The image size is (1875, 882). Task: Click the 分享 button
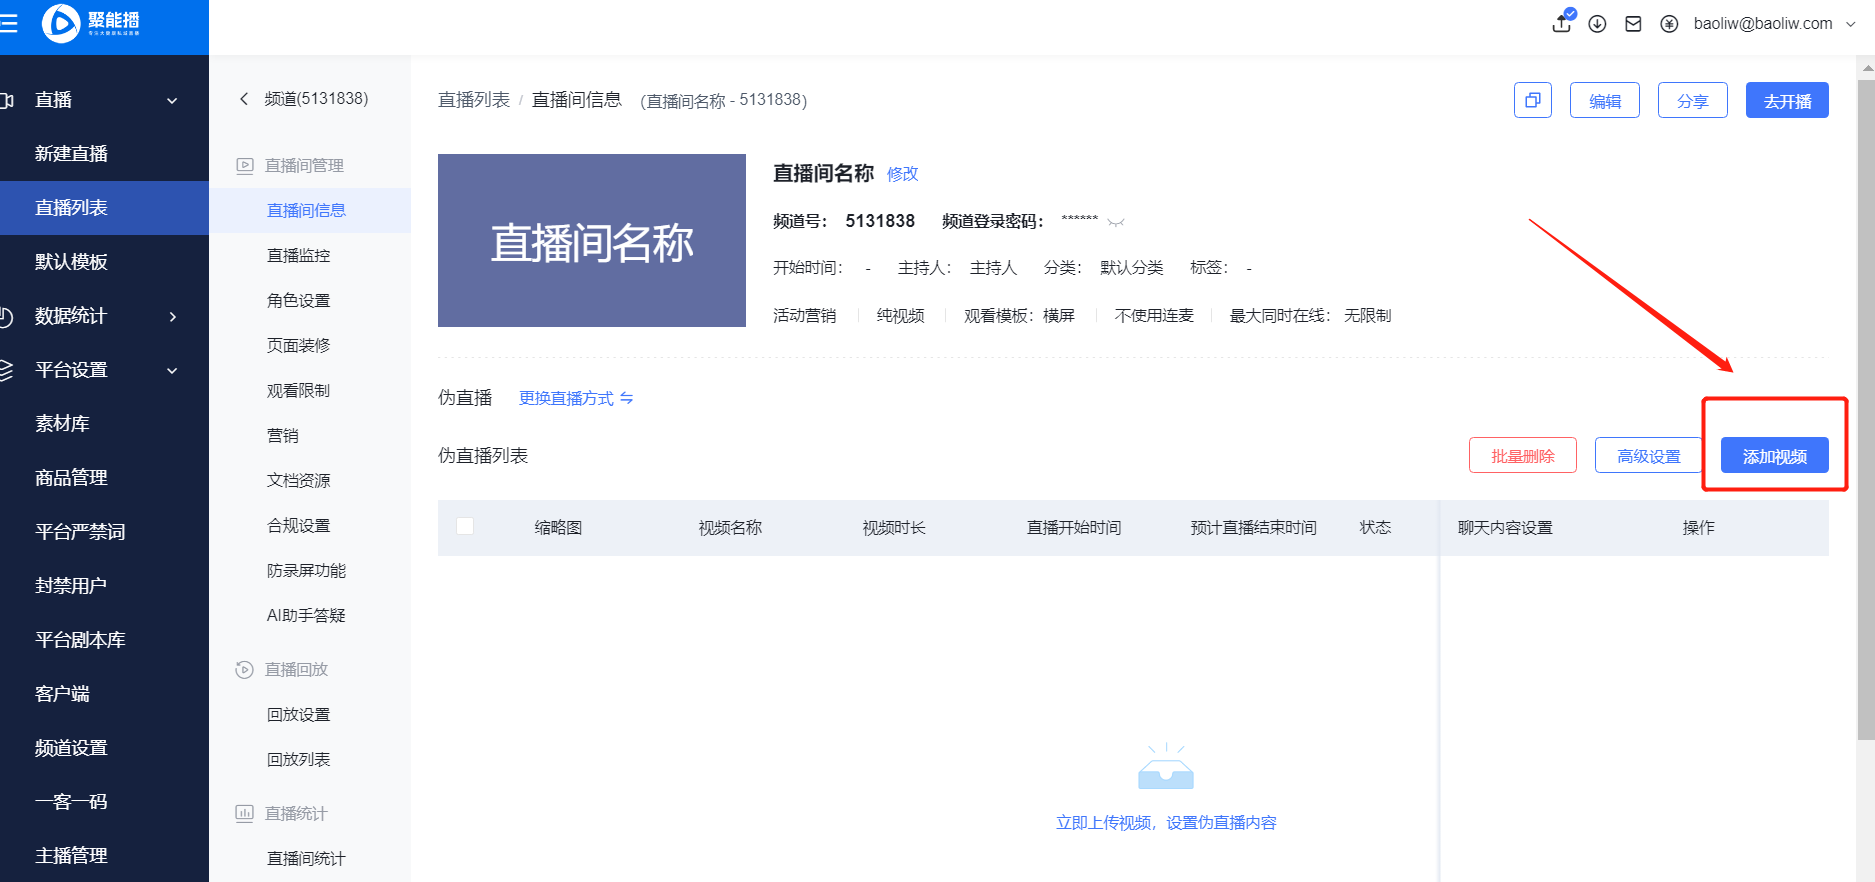tap(1693, 100)
